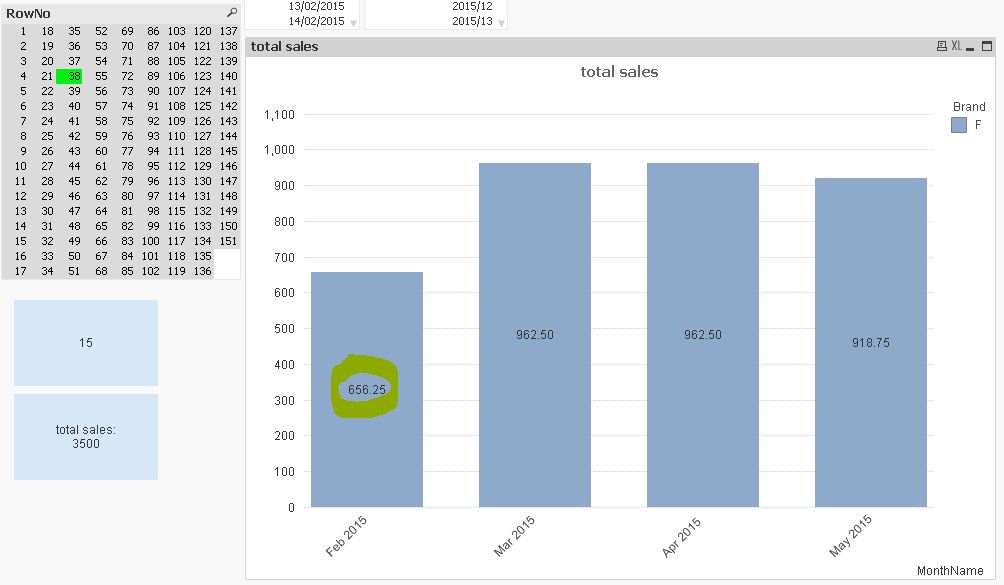Viewport: 1004px width, 585px height.
Task: Open print dialog from chart caption printer icon
Action: coord(941,45)
